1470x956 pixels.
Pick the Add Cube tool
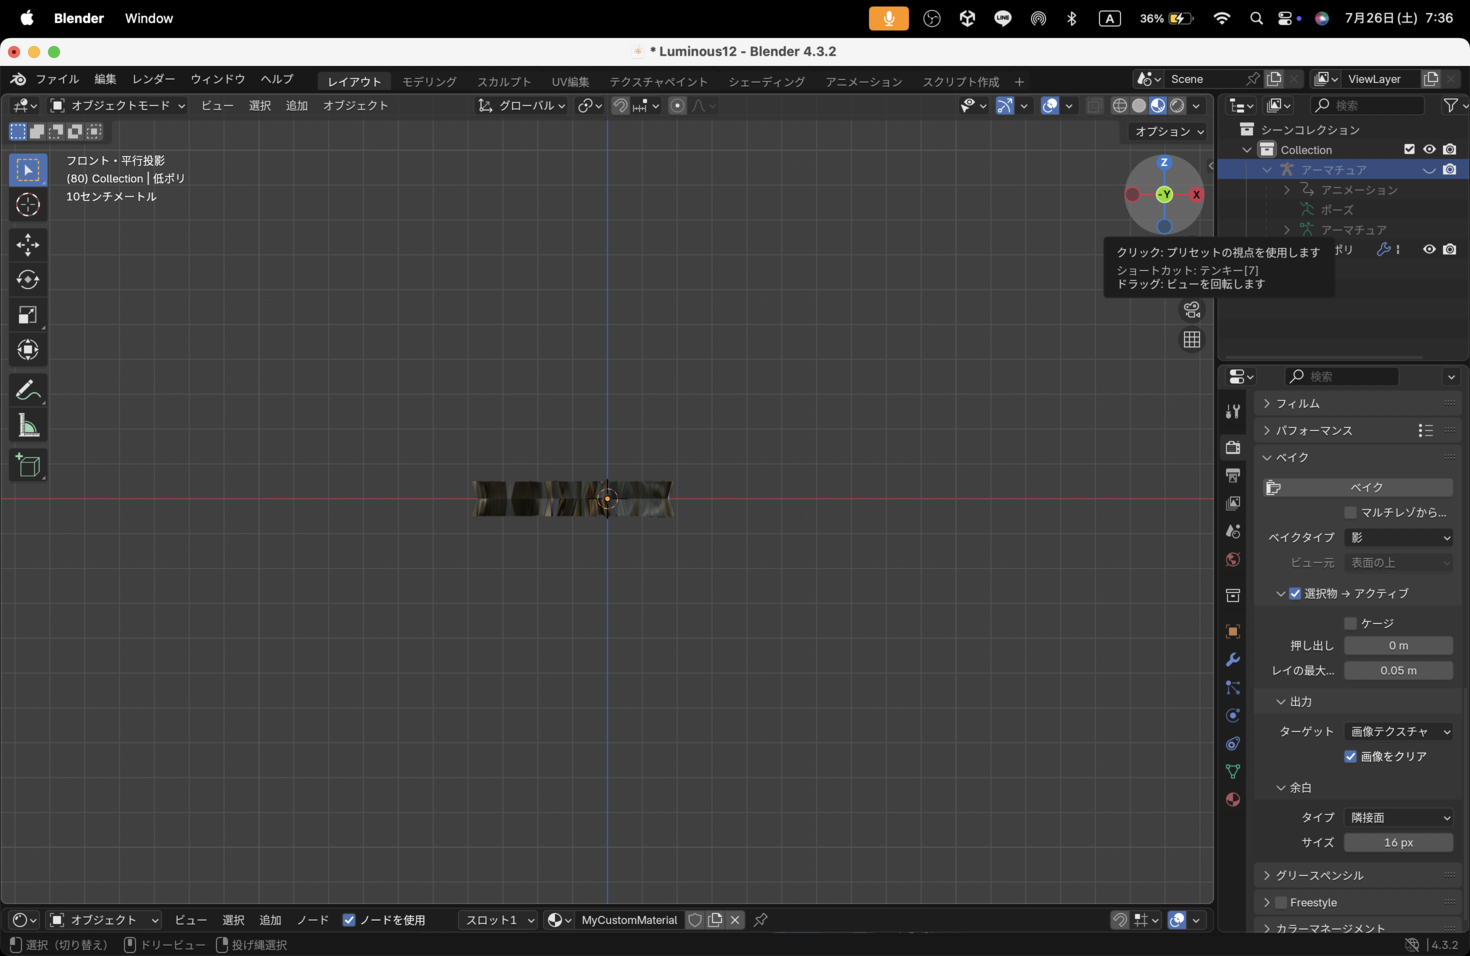pos(28,465)
